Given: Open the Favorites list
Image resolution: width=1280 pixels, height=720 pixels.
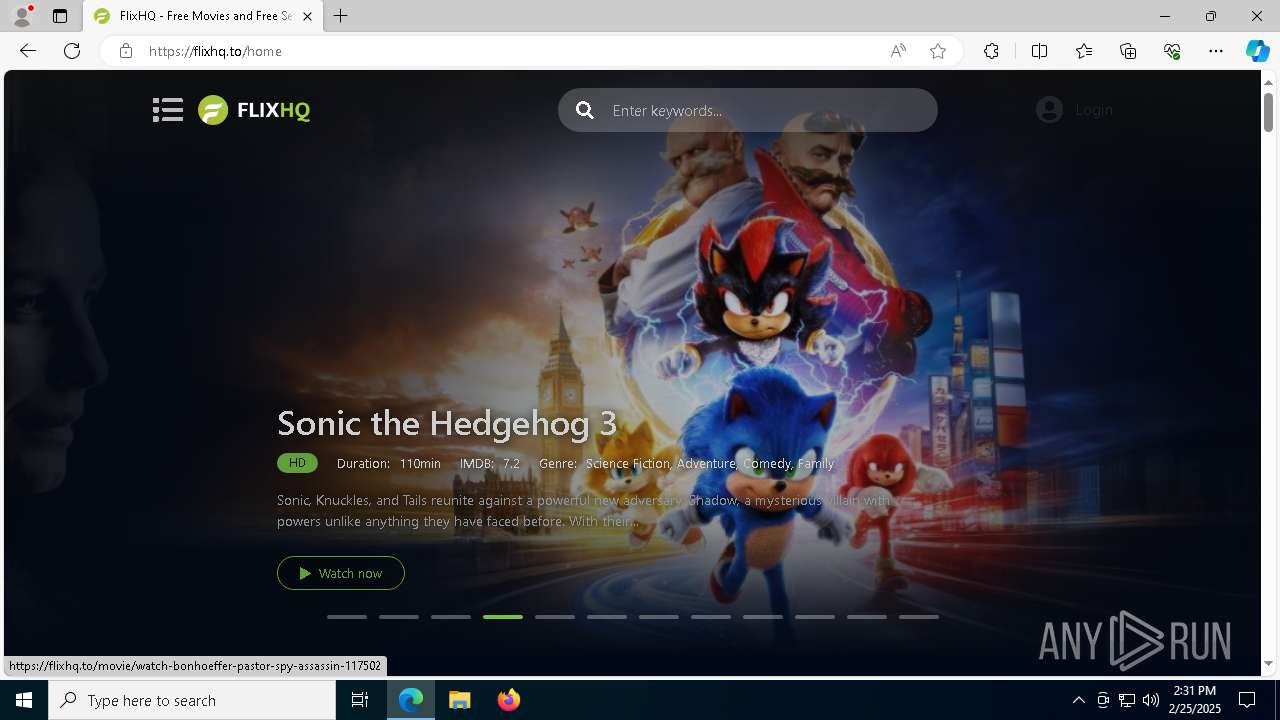Looking at the screenshot, I should (x=1084, y=51).
